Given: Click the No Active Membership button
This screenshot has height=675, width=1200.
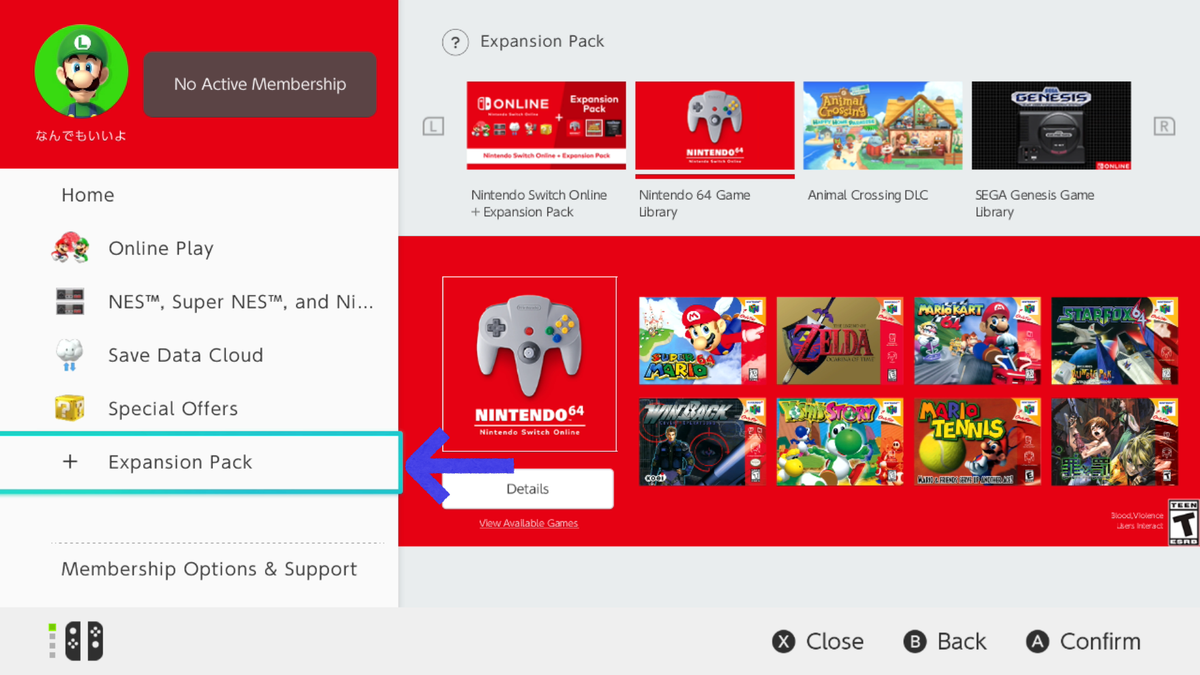Looking at the screenshot, I should click(x=260, y=84).
